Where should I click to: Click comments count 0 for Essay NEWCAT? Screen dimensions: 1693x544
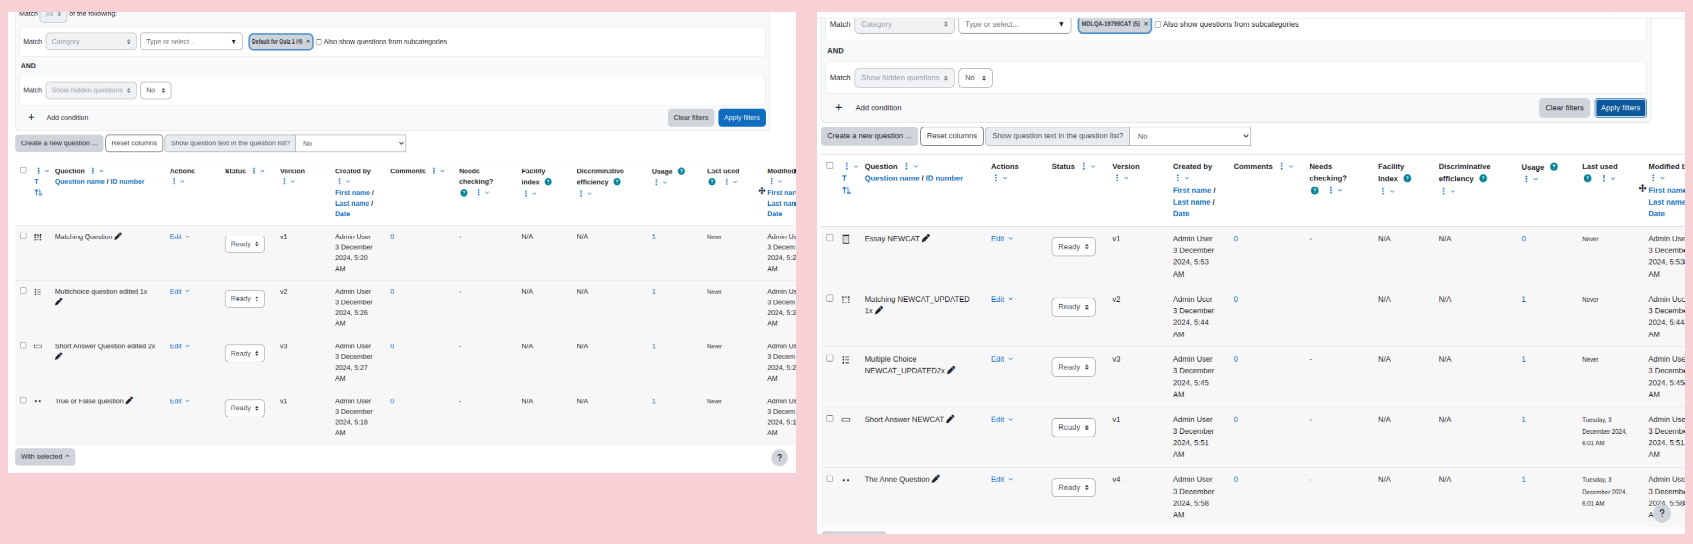pos(1236,238)
